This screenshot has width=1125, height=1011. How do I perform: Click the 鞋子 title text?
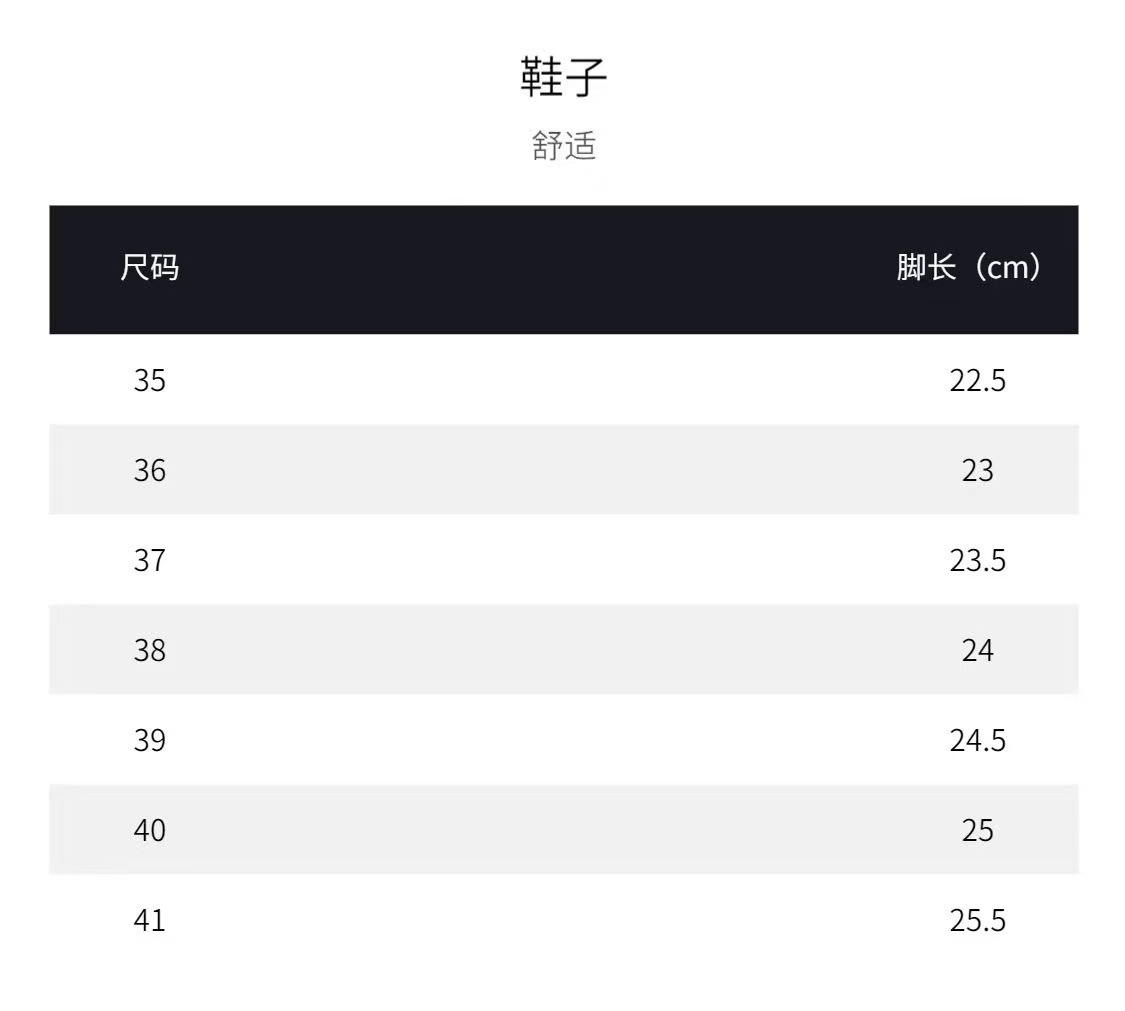tap(563, 77)
